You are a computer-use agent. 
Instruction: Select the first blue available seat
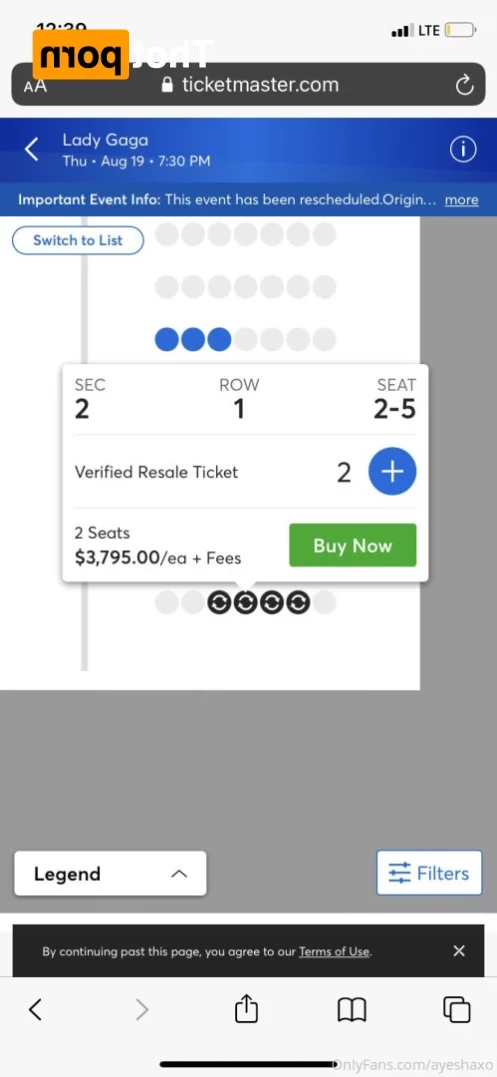pos(167,339)
